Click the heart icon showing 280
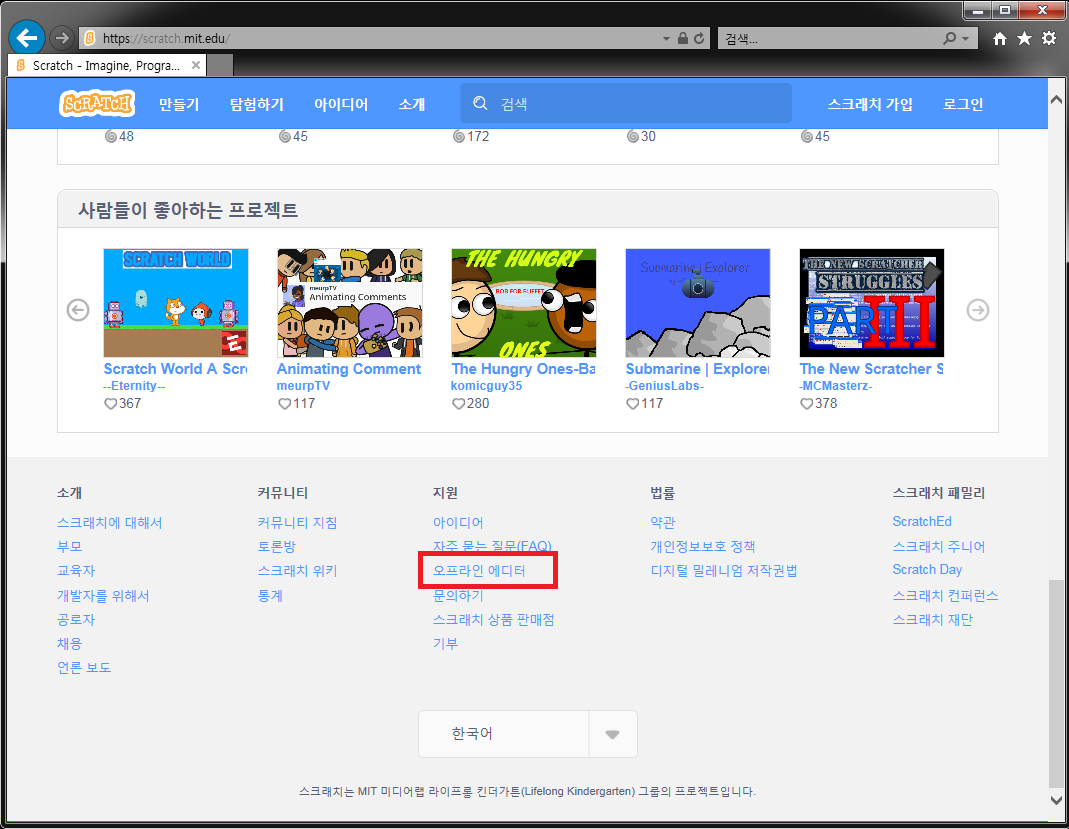Viewport: 1069px width, 829px height. point(458,404)
